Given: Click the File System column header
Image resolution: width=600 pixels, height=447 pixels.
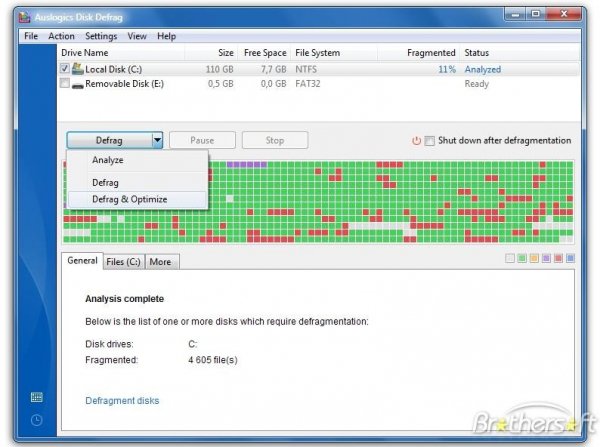Looking at the screenshot, I should pyautogui.click(x=334, y=53).
